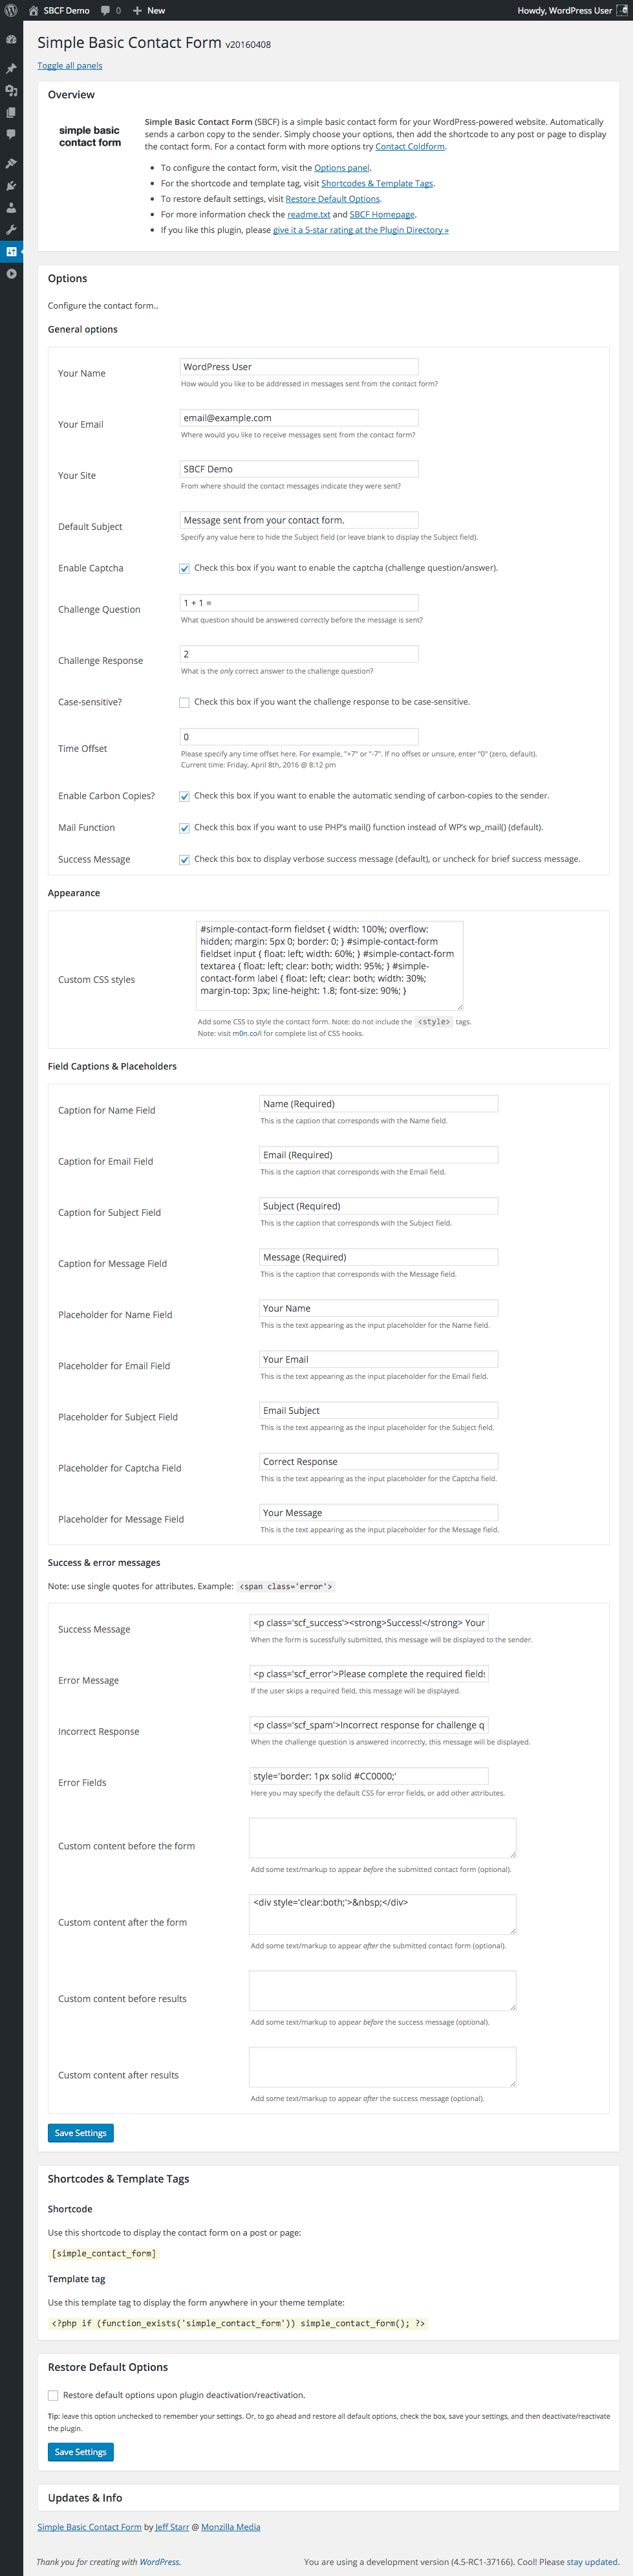Click the Default Subject input field
The height and width of the screenshot is (2576, 633).
(299, 520)
